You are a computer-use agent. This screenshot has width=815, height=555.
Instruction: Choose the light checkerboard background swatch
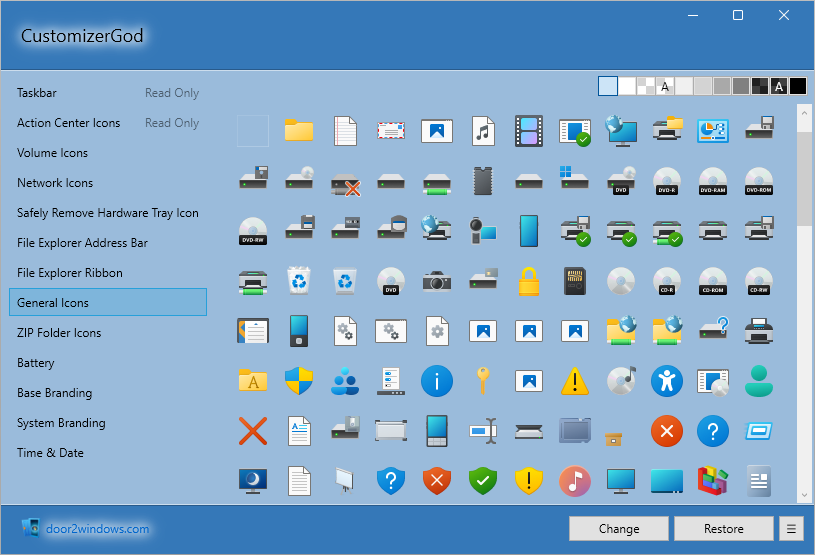[x=646, y=86]
